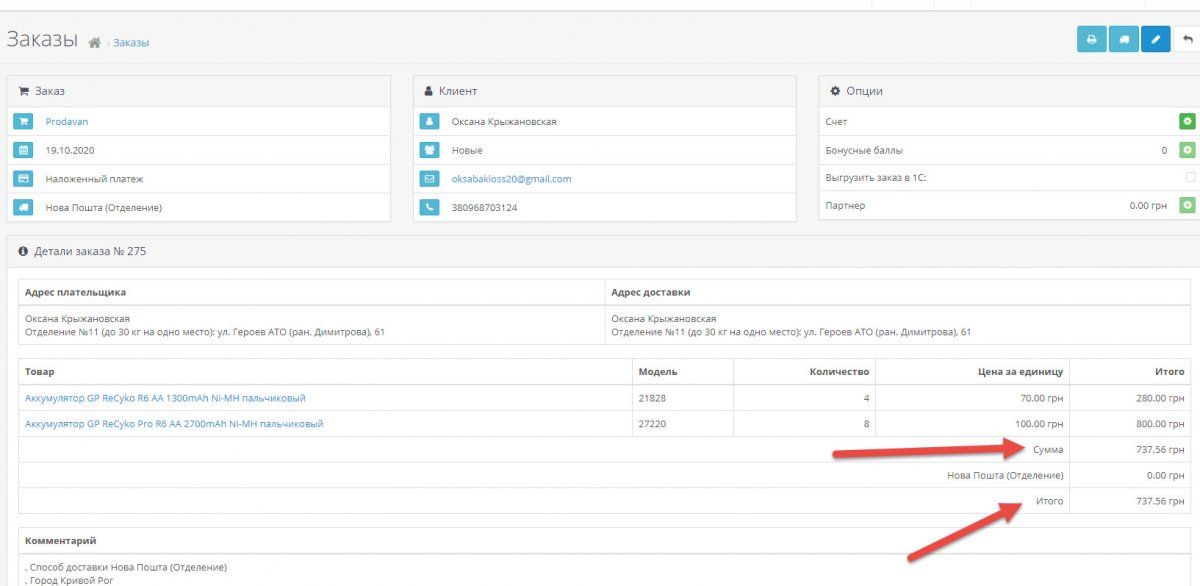This screenshot has height=586, width=1200.
Task: Toggle the Выгрузить заказ в 1С checkbox
Action: pos(1190,177)
